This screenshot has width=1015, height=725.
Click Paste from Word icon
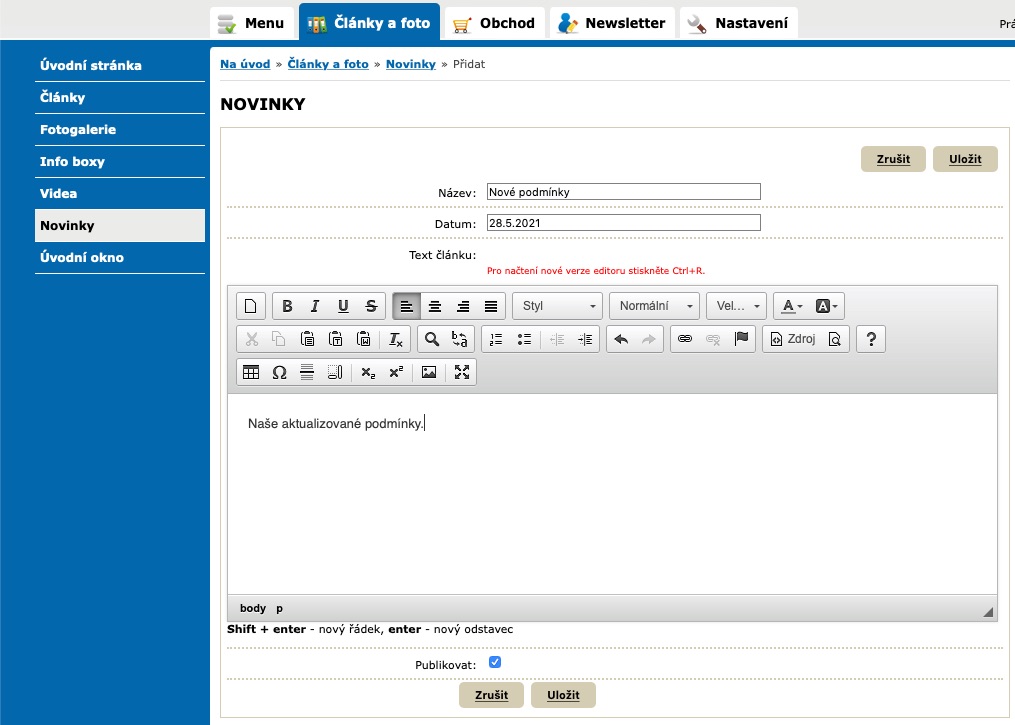click(364, 339)
